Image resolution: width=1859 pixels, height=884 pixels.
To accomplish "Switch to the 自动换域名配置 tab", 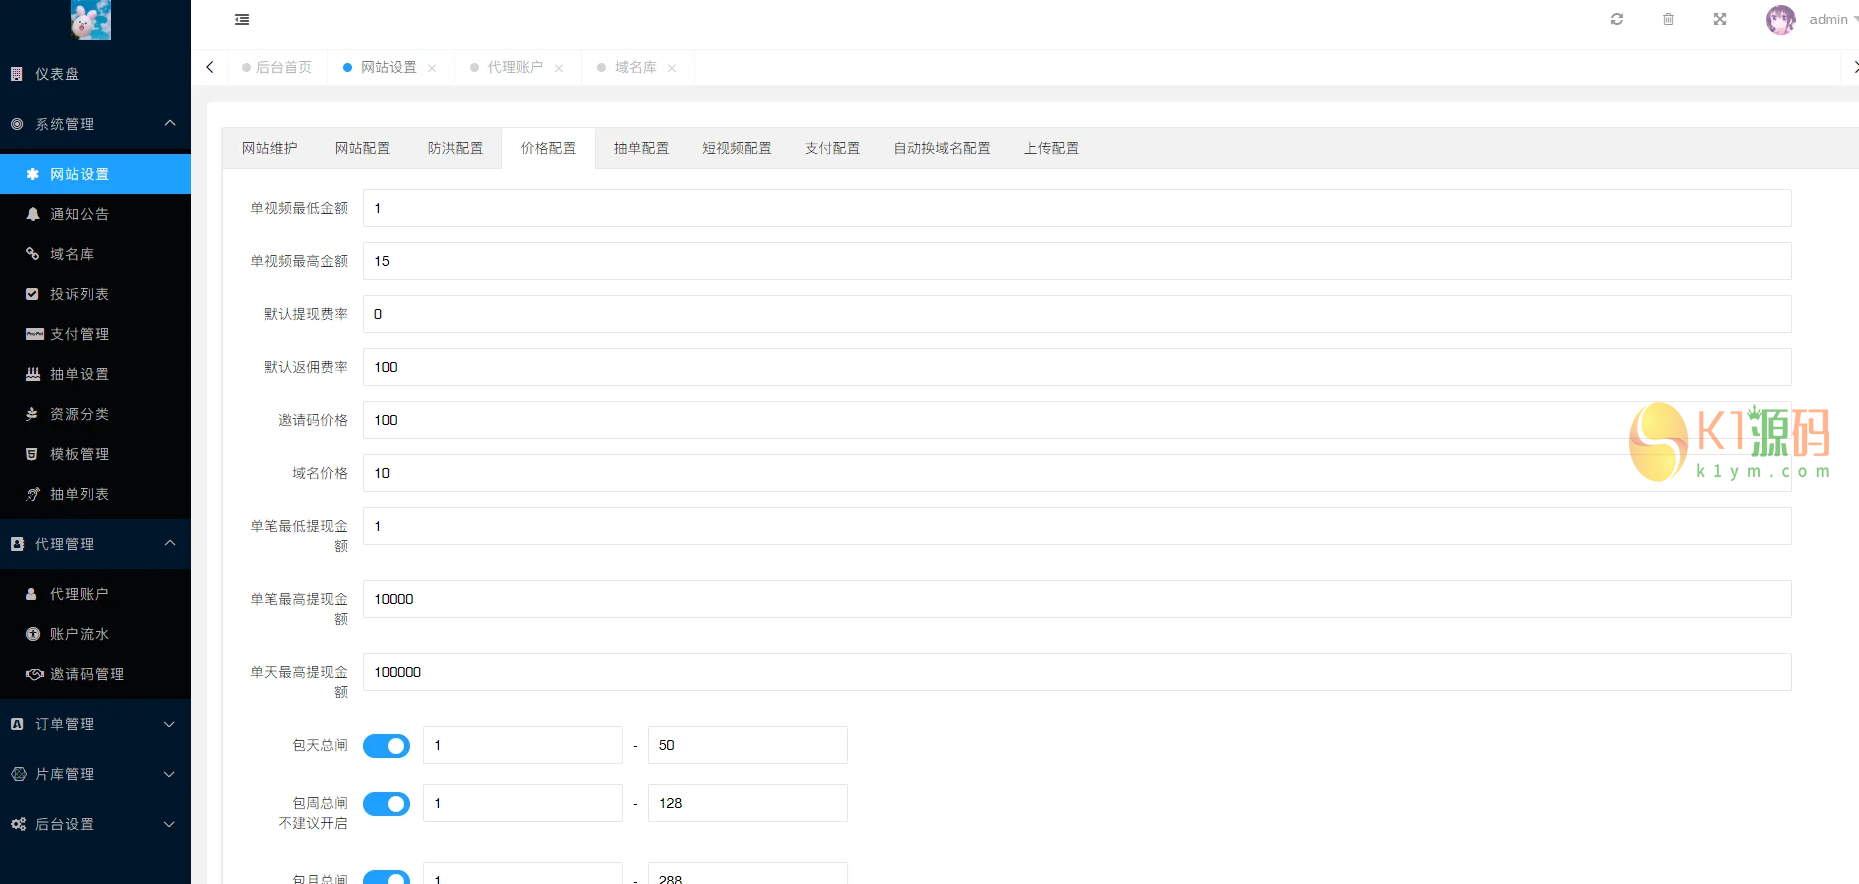I will pos(942,148).
